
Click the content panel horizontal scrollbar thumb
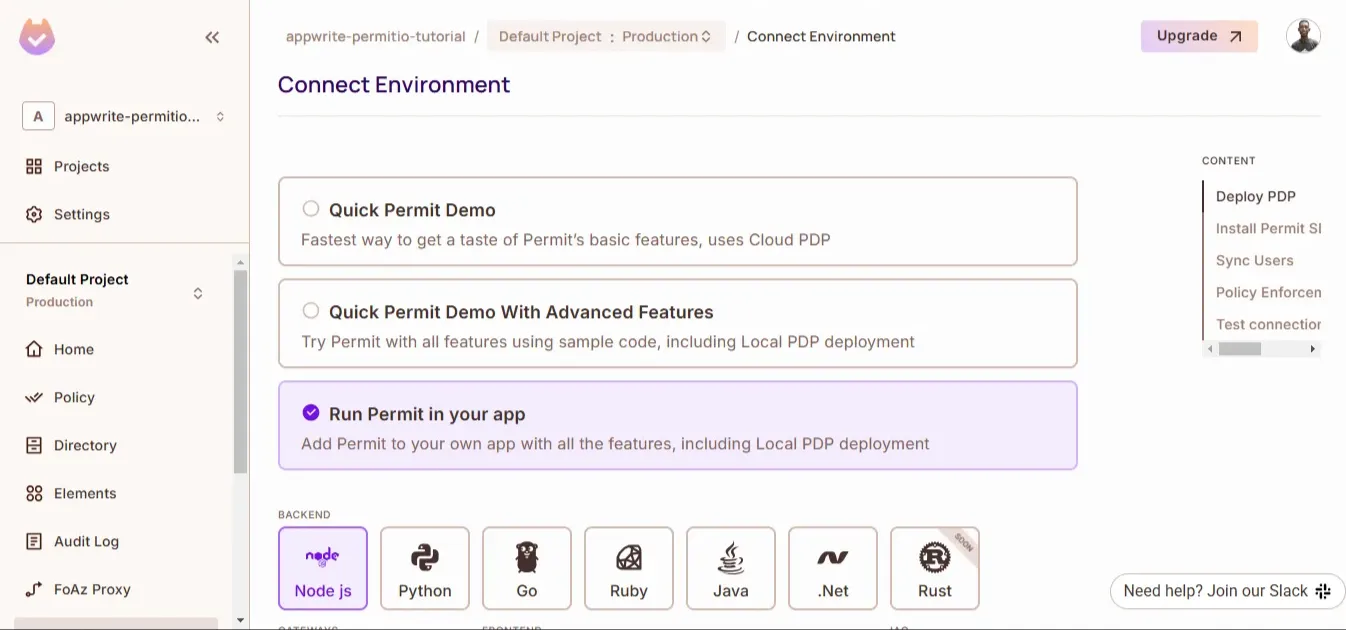[x=1240, y=349]
